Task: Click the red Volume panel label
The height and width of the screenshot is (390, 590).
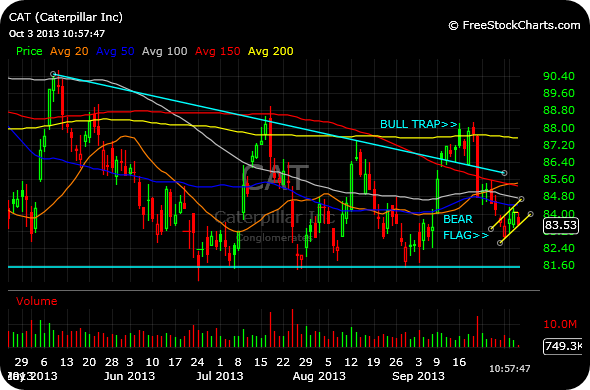Action: (x=36, y=301)
